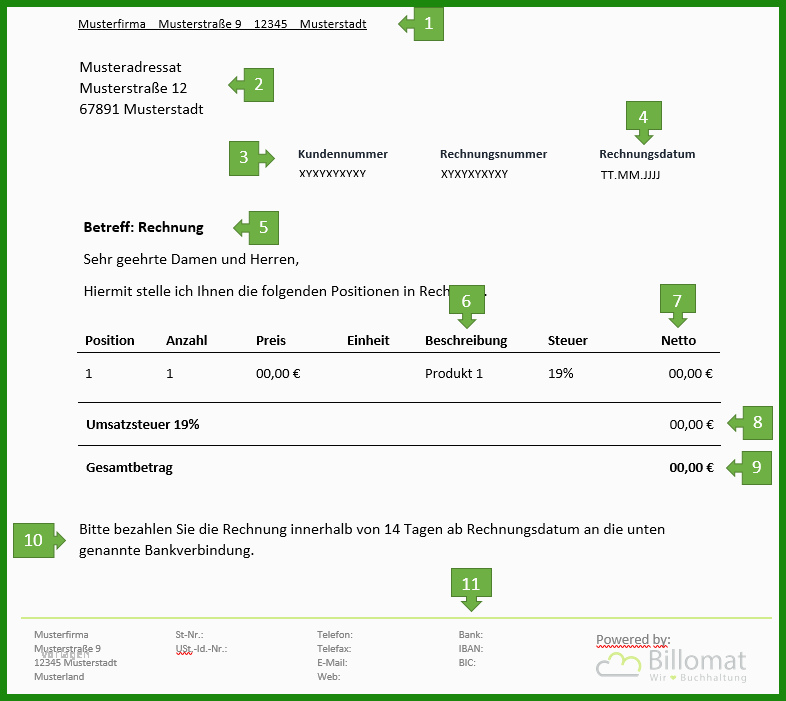Viewport: 786px width, 701px height.
Task: Select marker 10 beside the payment terms text
Action: point(39,540)
